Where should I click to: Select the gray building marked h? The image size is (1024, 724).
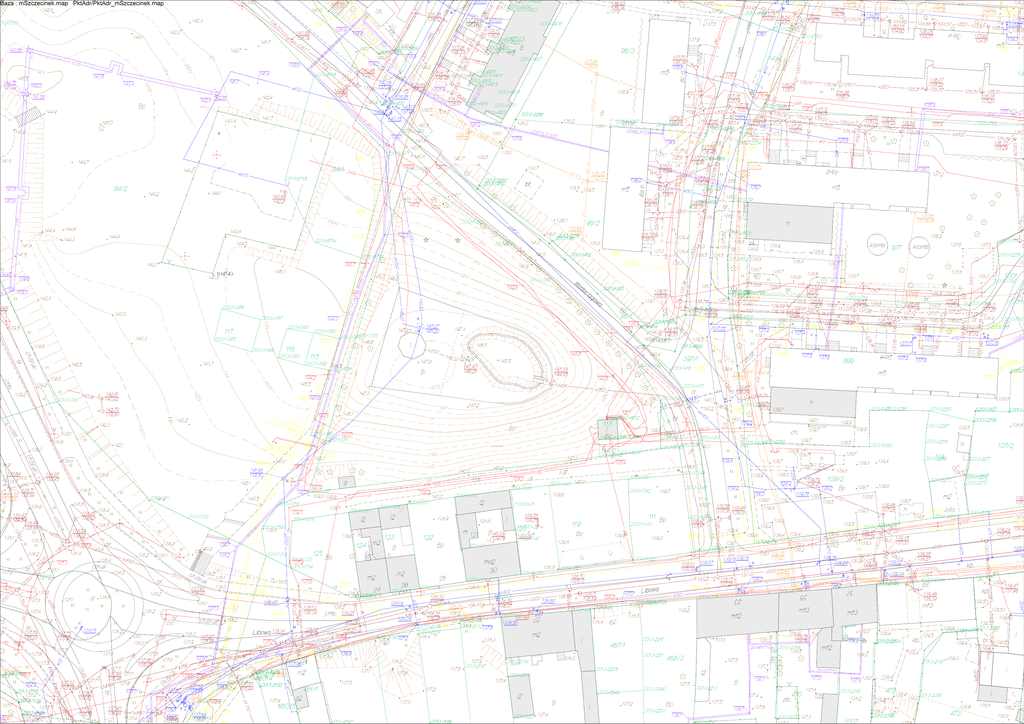[x=790, y=222]
